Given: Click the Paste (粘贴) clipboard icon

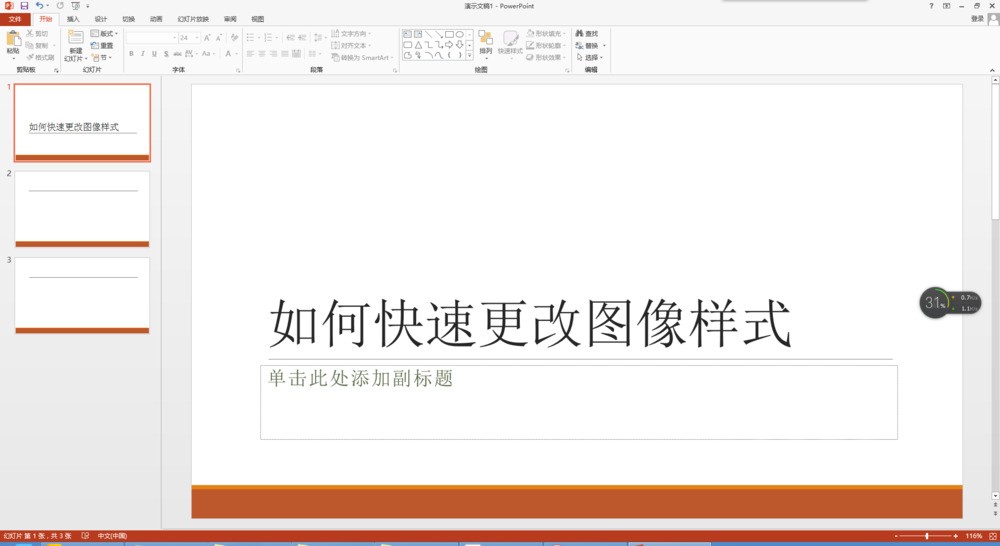Looking at the screenshot, I should point(13,39).
